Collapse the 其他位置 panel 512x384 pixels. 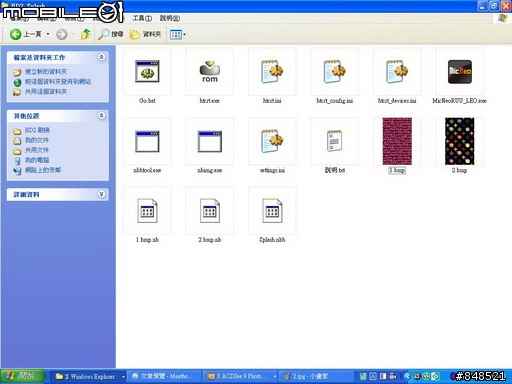click(x=102, y=116)
